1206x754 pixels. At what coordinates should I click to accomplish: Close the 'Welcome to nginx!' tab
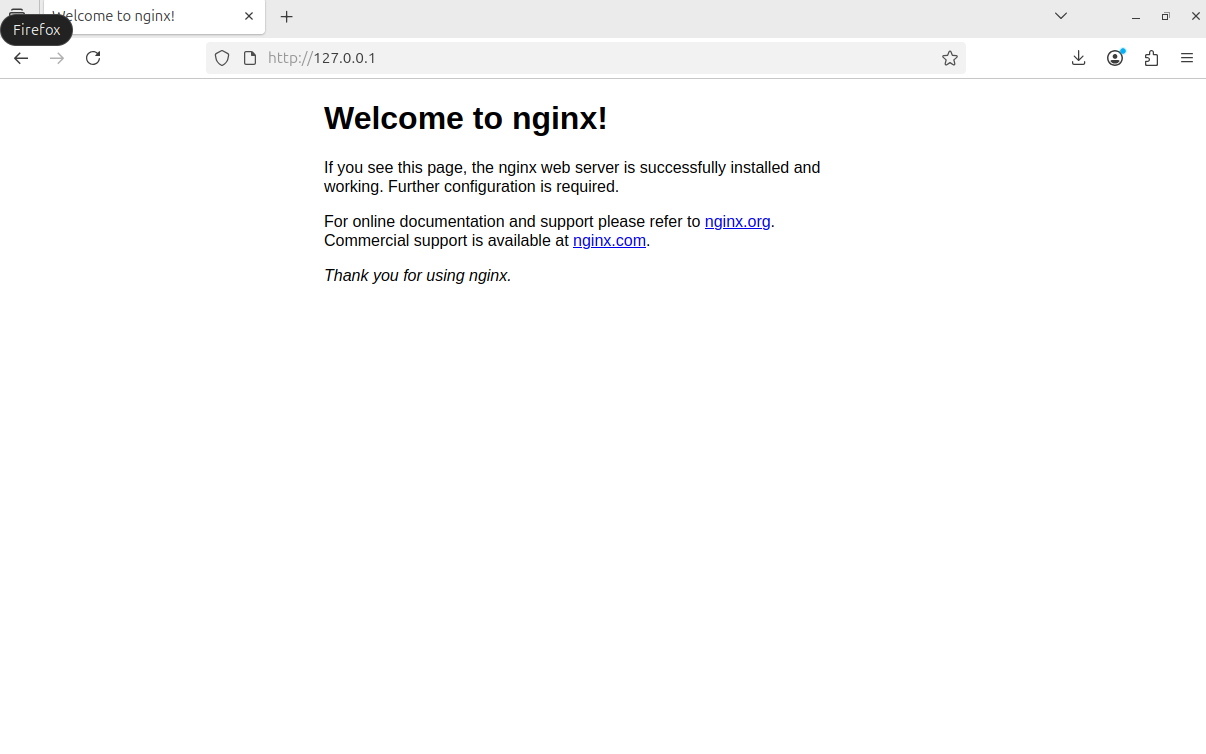249,16
